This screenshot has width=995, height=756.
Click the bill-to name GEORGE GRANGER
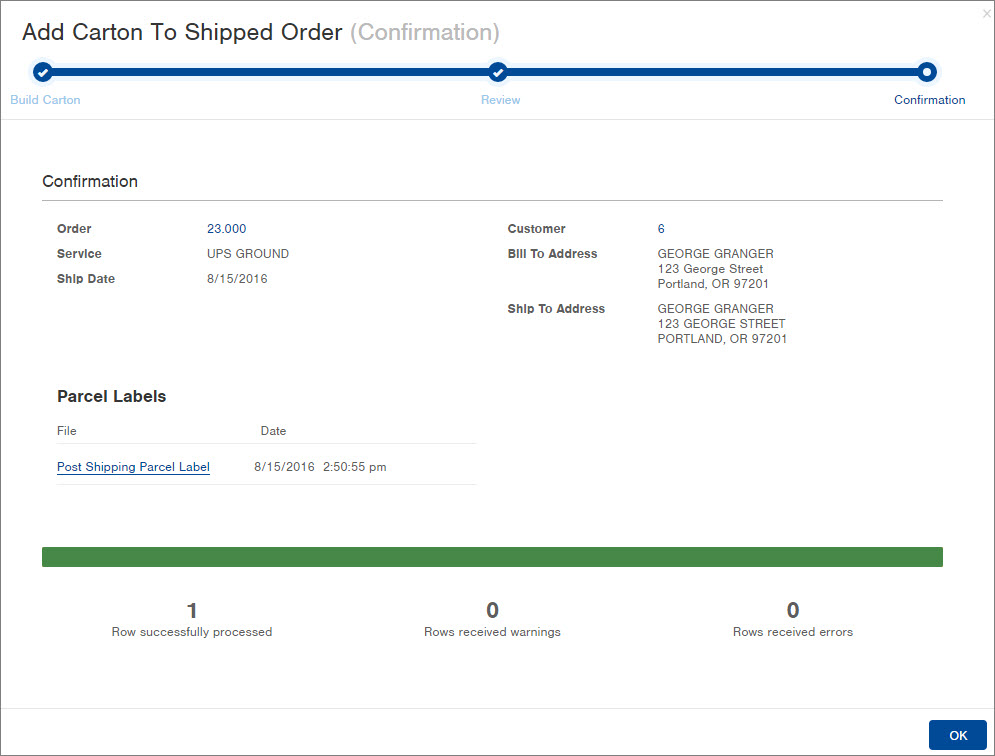coord(715,254)
